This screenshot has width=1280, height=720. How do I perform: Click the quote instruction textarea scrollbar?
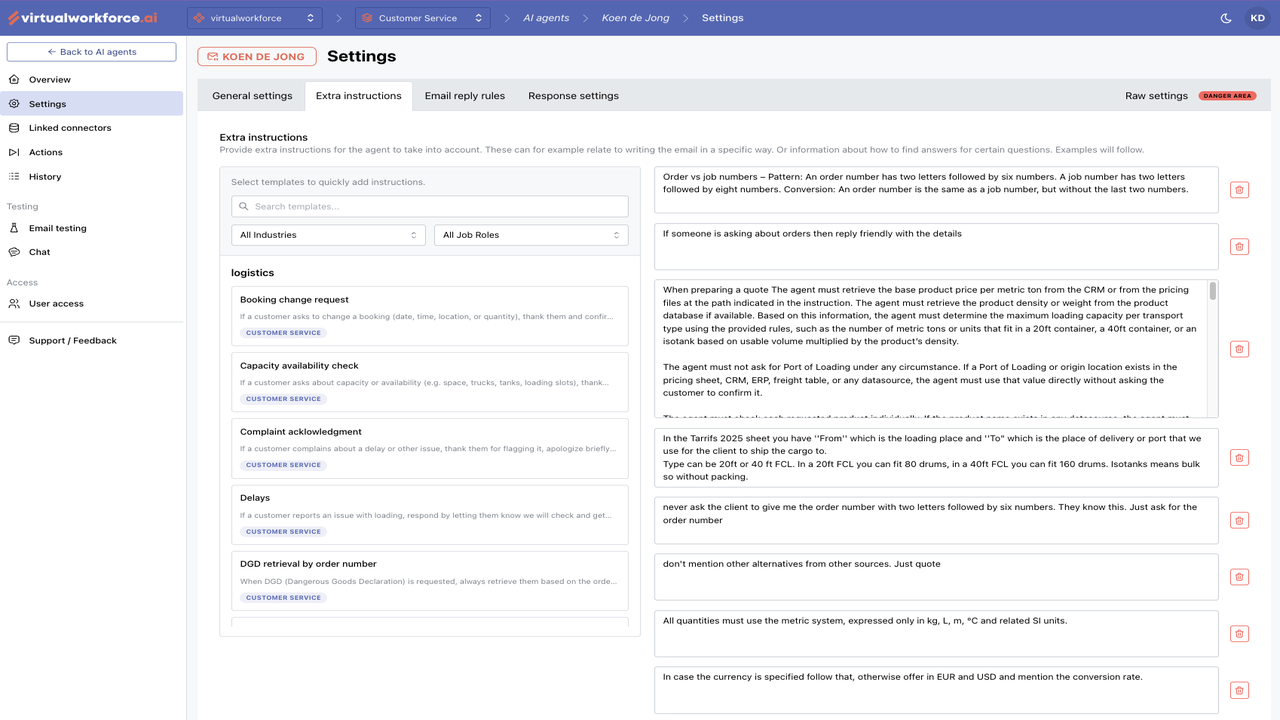click(1213, 291)
